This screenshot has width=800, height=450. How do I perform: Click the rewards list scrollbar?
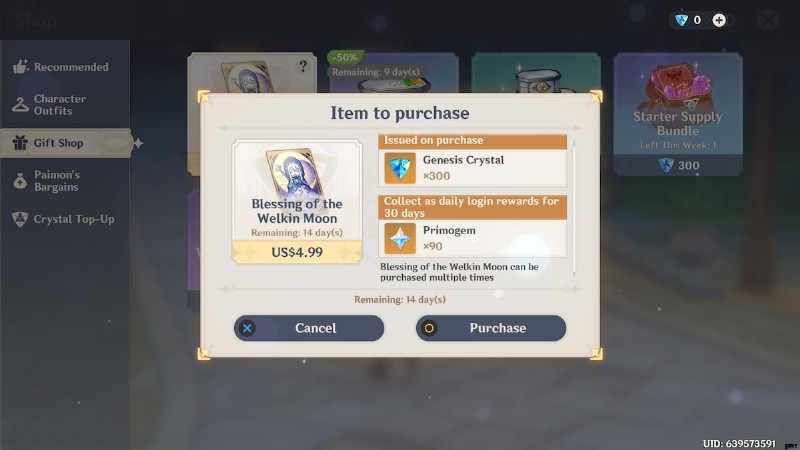(574, 208)
